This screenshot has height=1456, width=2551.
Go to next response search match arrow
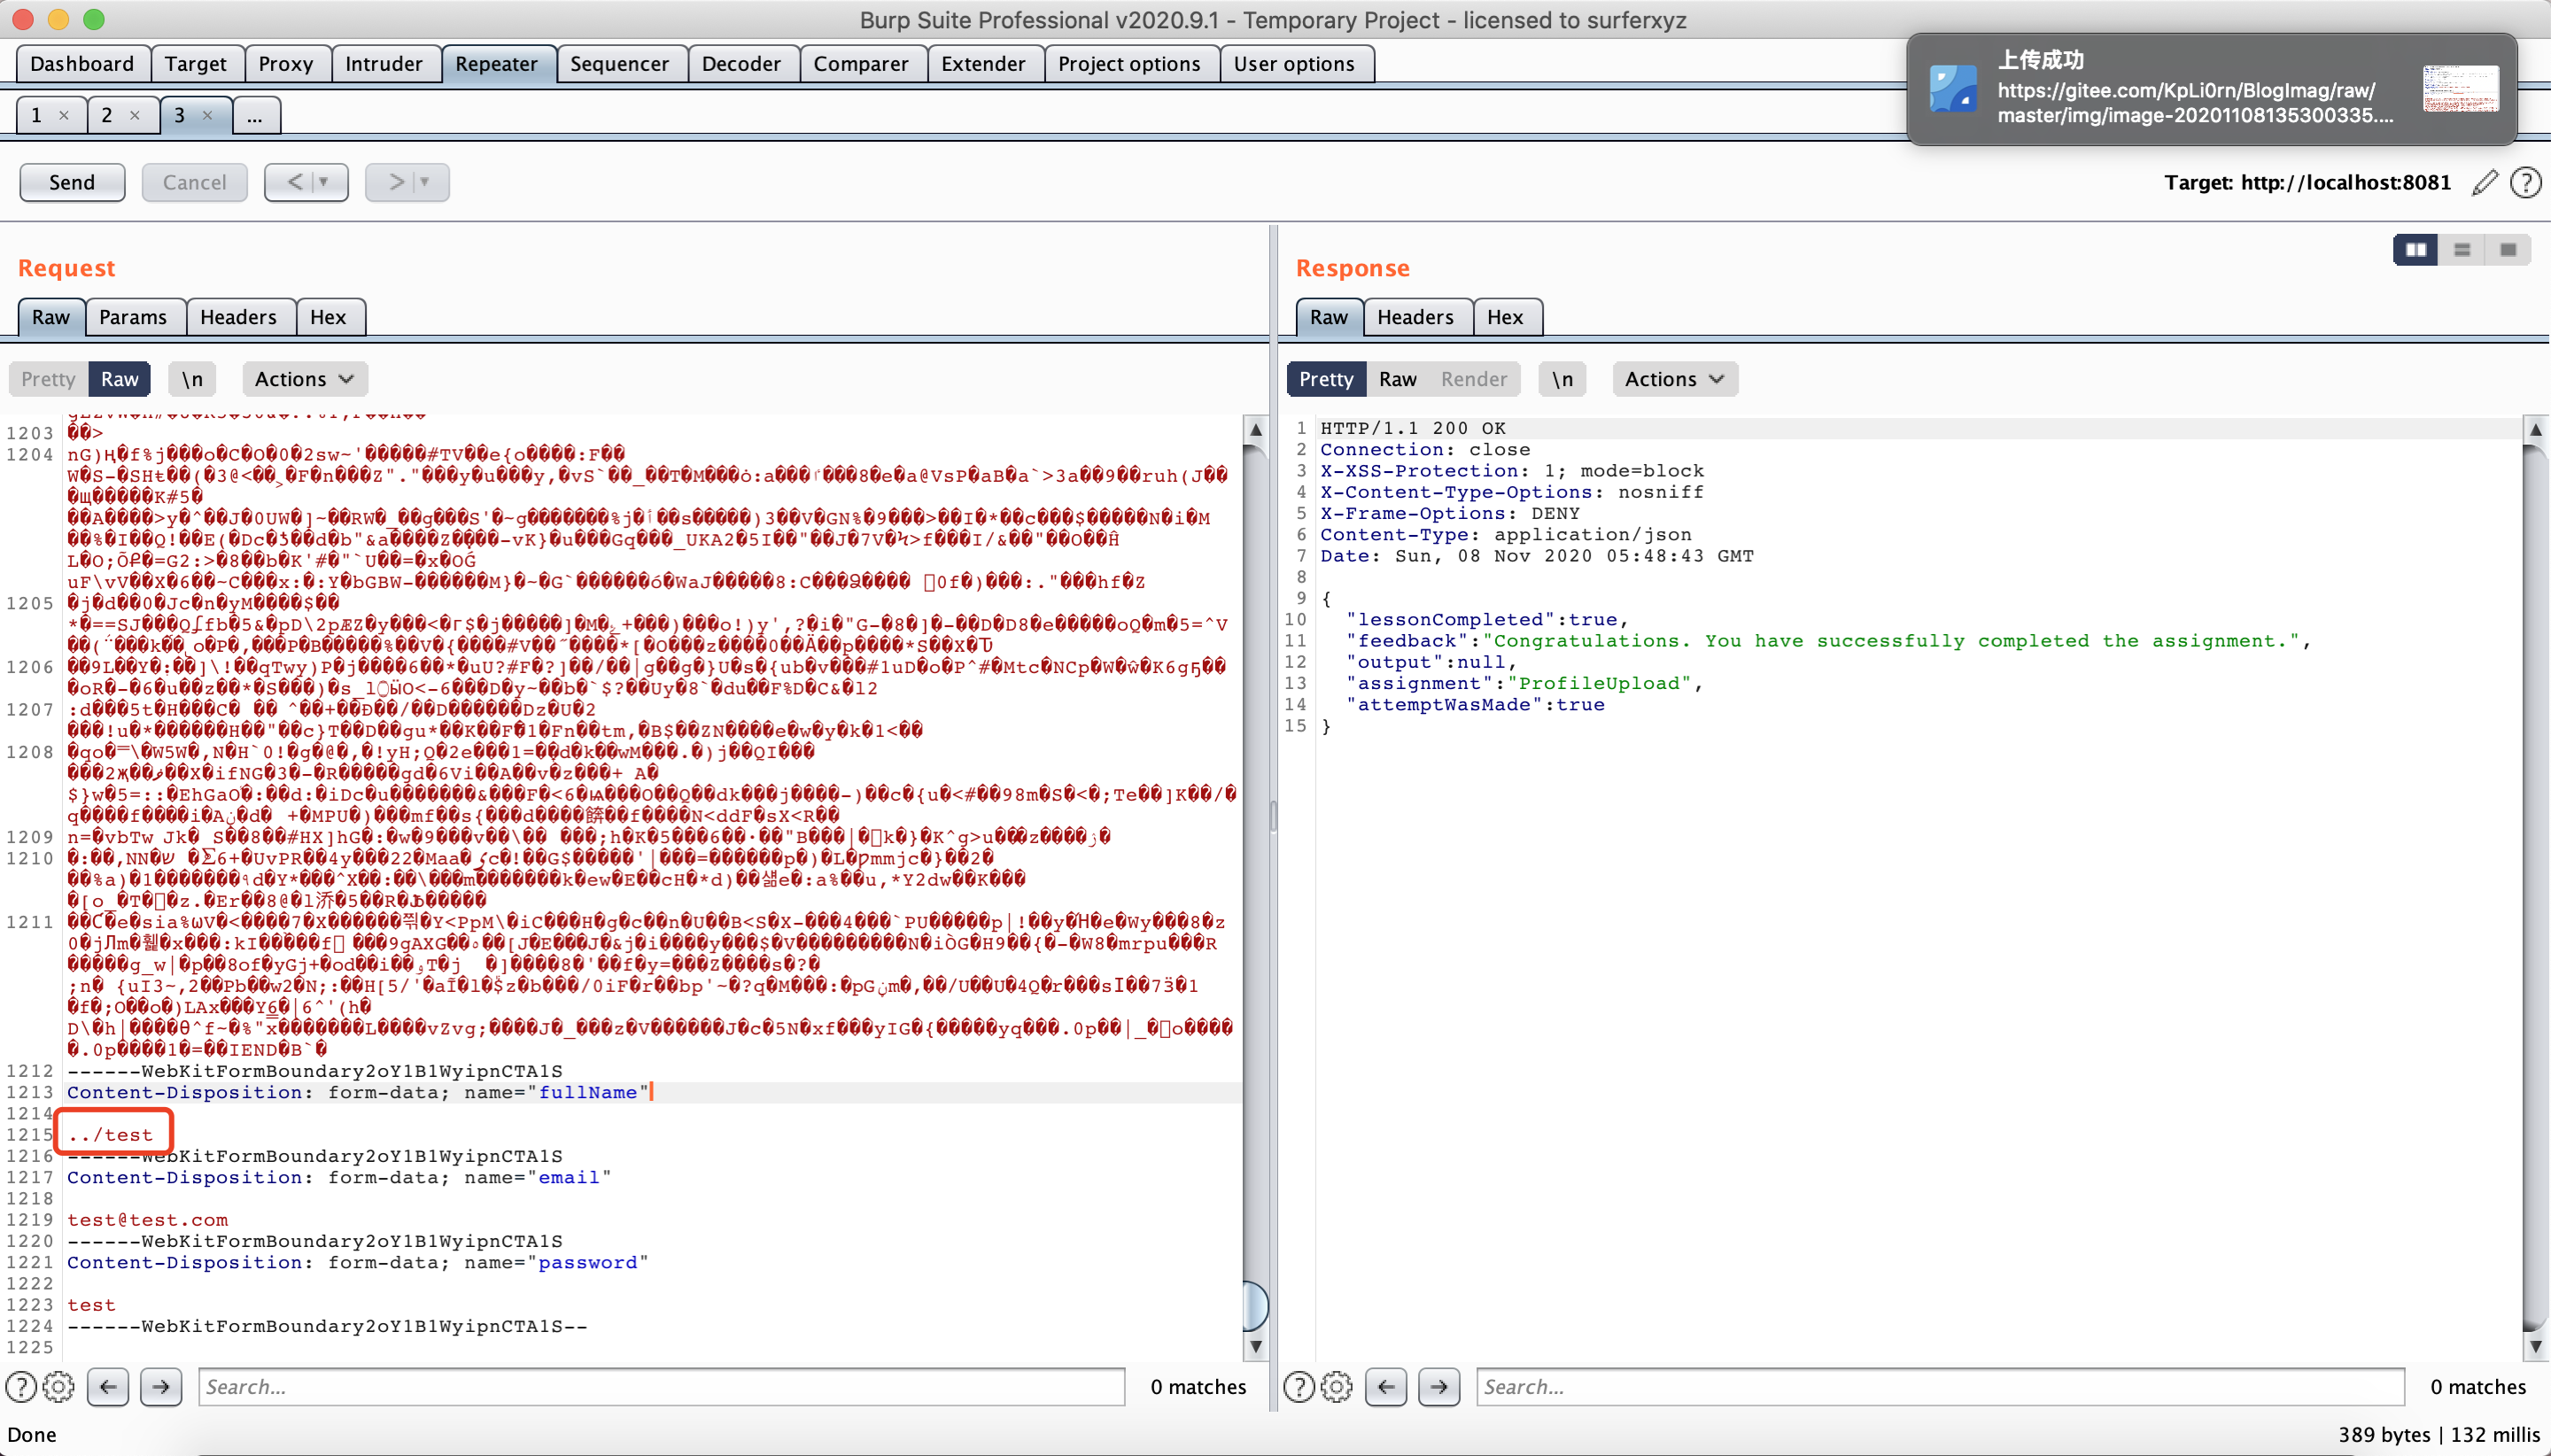pos(1438,1386)
